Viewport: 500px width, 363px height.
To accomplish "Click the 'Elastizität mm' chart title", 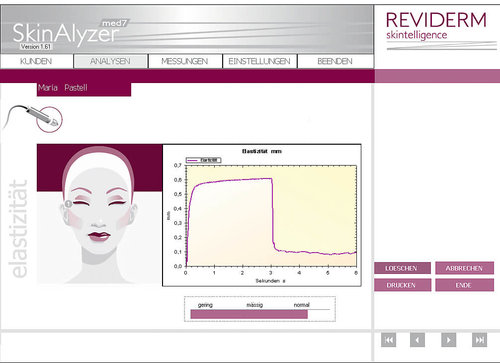I will pyautogui.click(x=262, y=151).
